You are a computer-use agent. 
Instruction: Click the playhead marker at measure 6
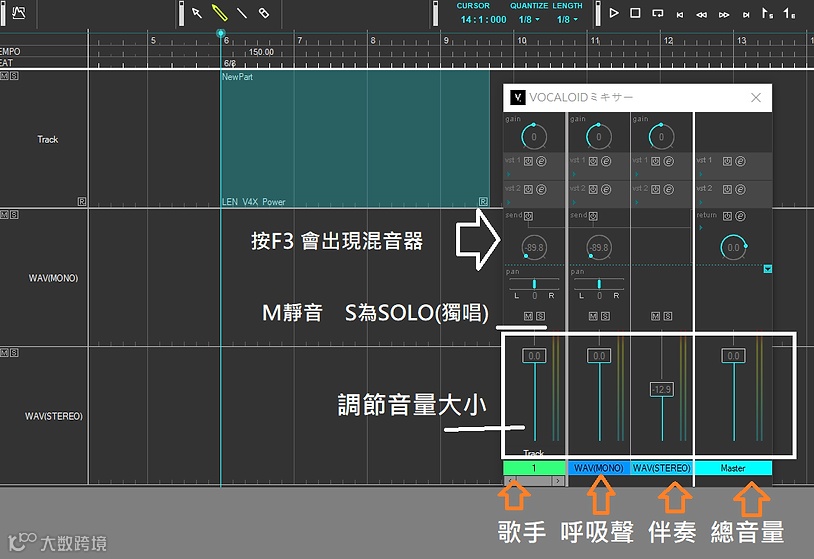[221, 34]
